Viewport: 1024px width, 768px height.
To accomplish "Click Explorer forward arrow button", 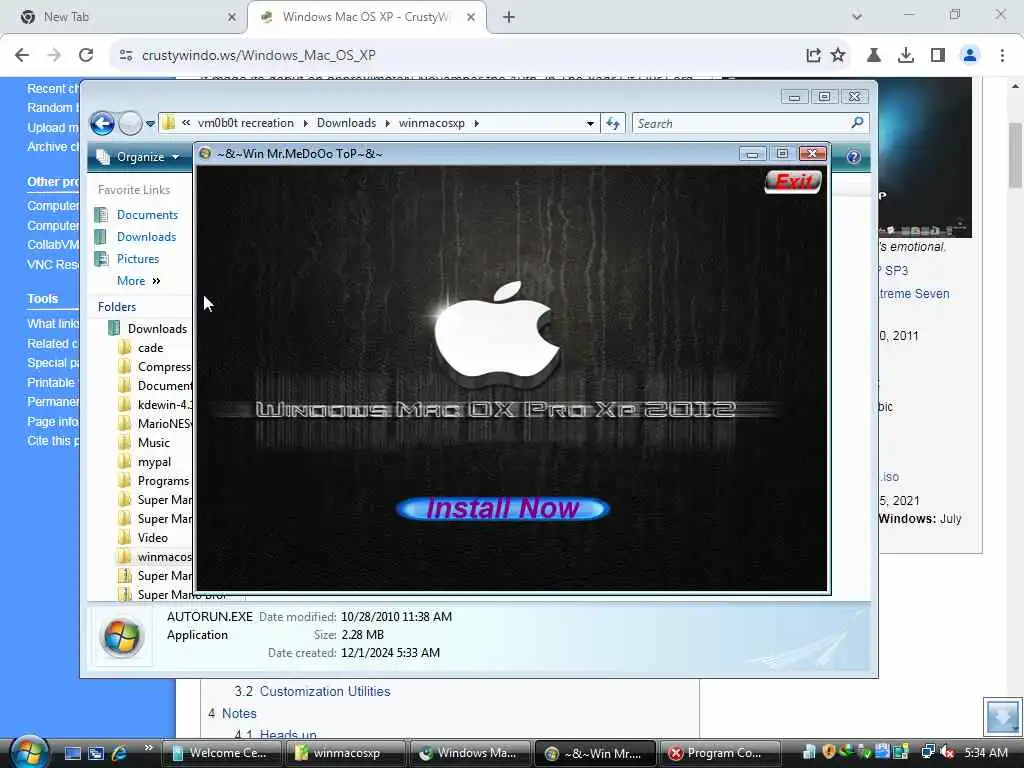I will click(x=130, y=123).
